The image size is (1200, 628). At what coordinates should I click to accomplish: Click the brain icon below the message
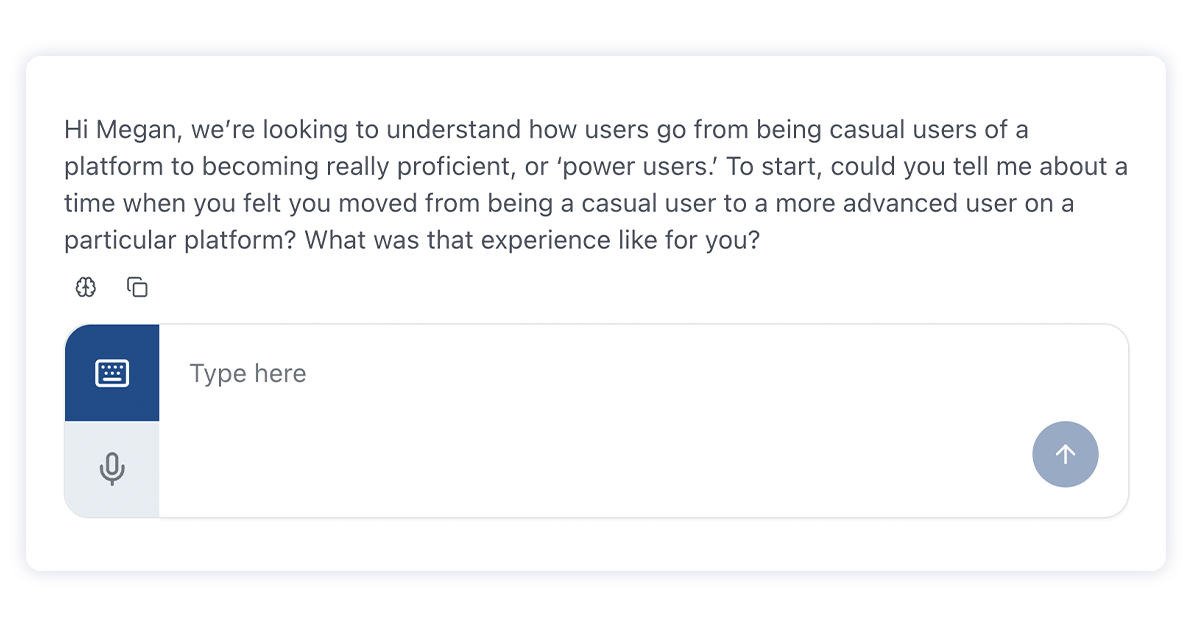(85, 287)
